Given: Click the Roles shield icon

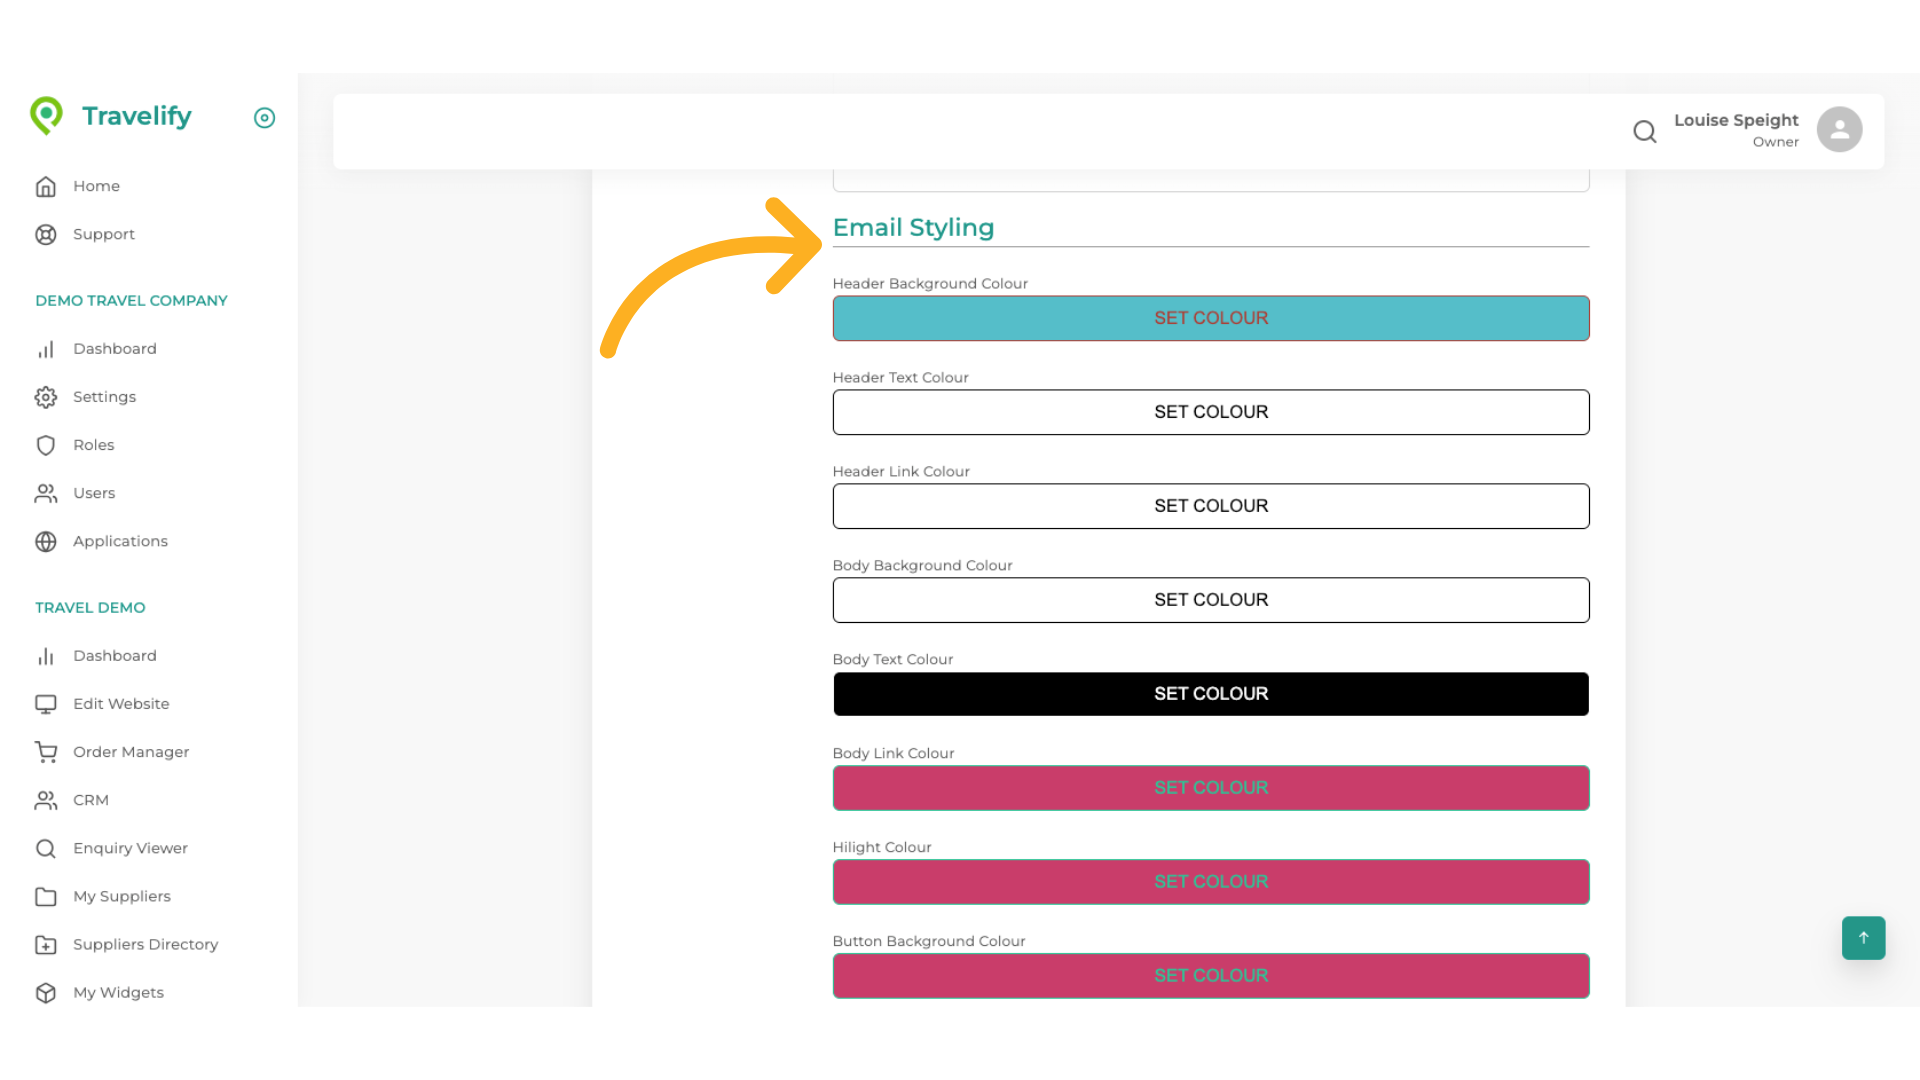Looking at the screenshot, I should point(46,445).
